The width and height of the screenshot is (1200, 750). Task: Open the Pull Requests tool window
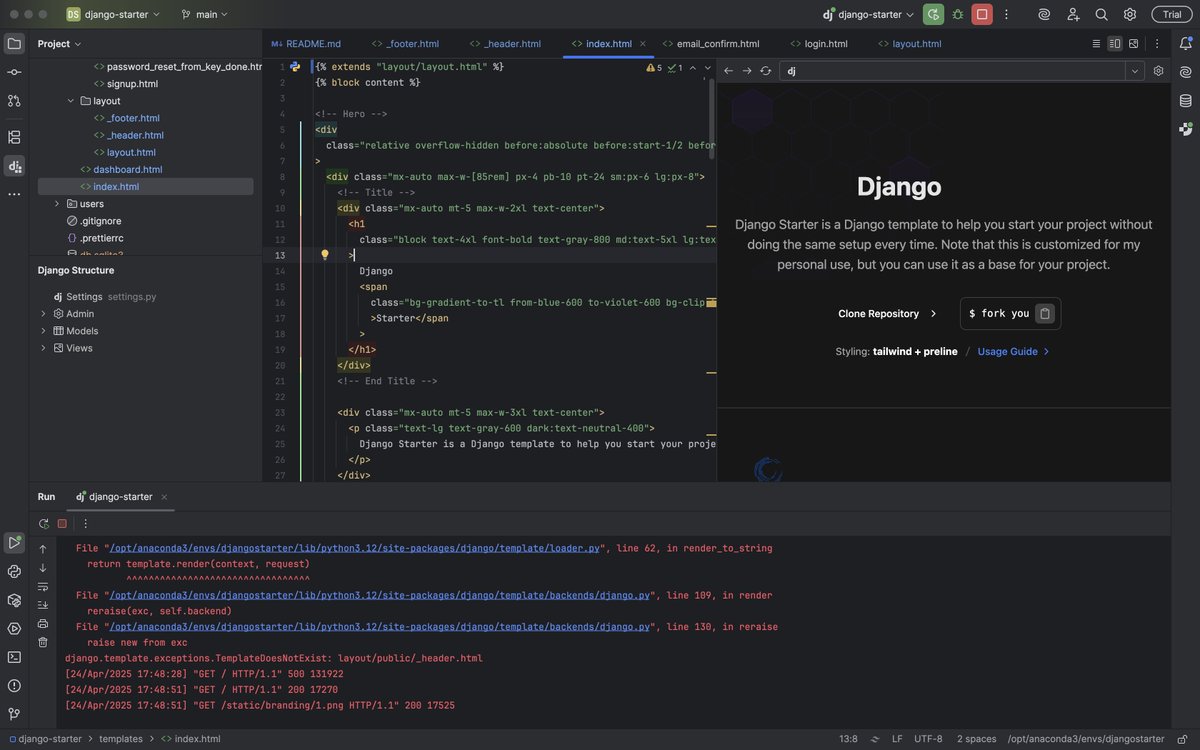(14, 101)
